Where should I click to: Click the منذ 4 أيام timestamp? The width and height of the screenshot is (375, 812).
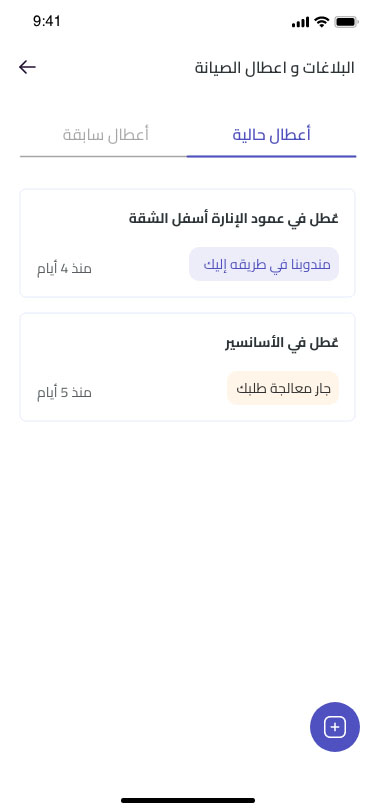pyautogui.click(x=64, y=269)
